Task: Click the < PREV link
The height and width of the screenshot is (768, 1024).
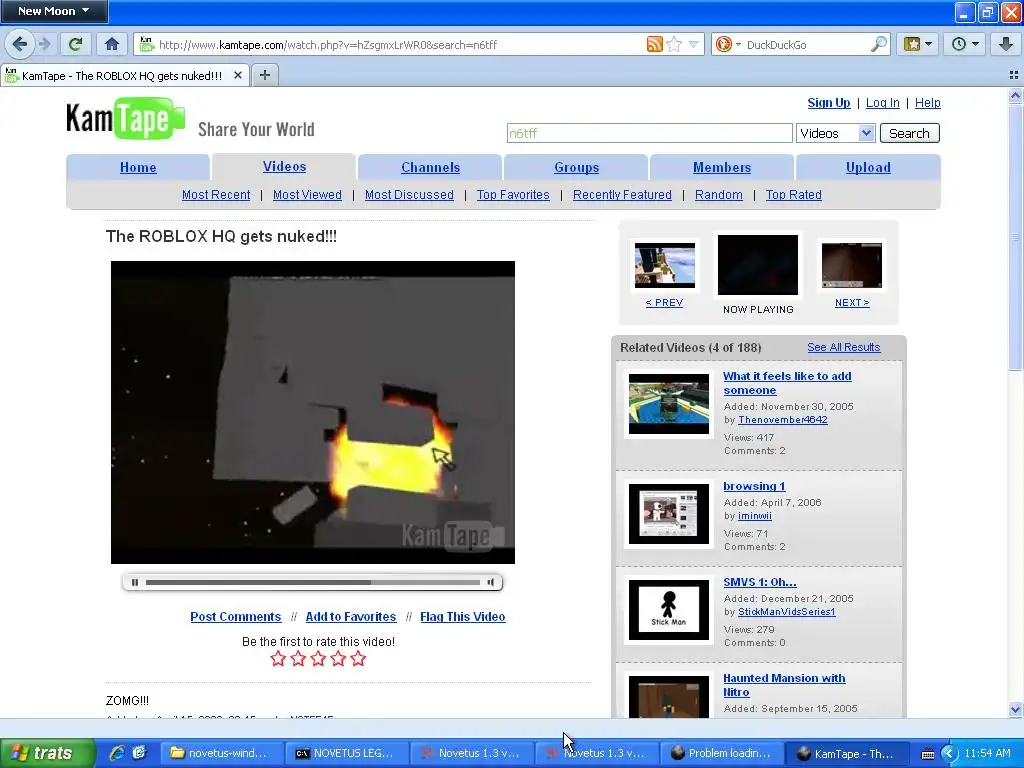Action: click(664, 302)
